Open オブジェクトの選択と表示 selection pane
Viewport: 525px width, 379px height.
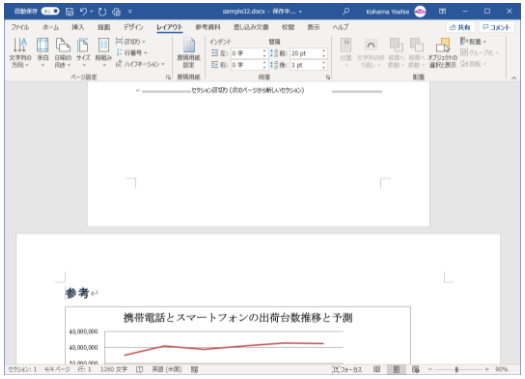(442, 53)
